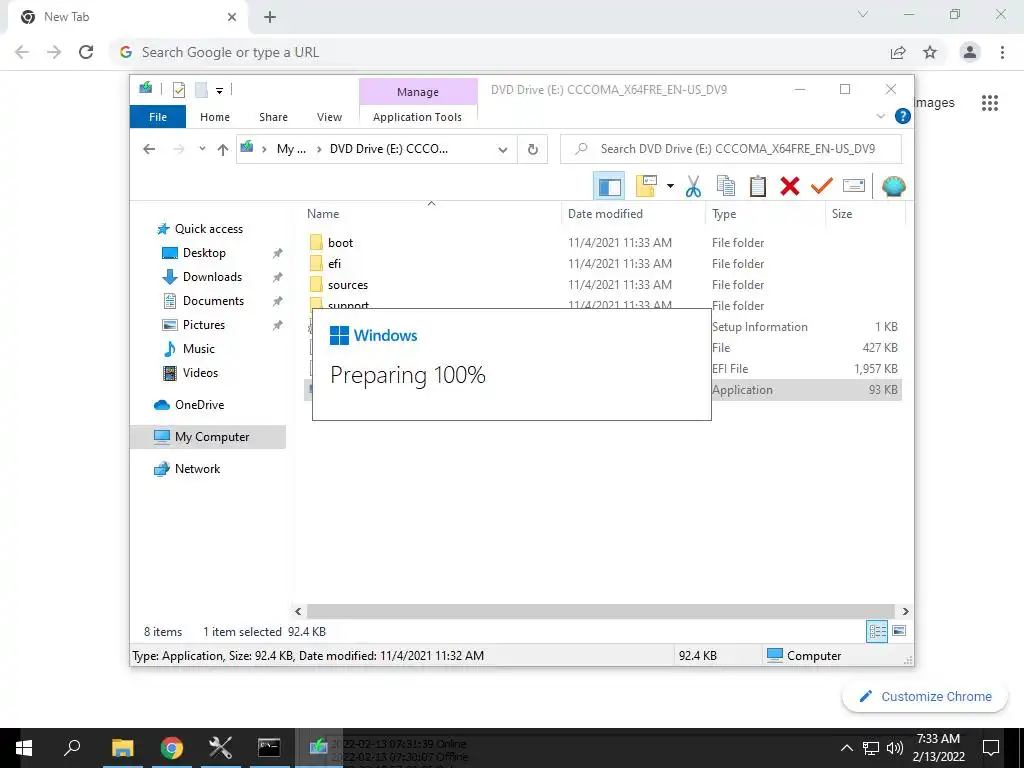This screenshot has width=1024, height=768.
Task: Click the Search DVD Drive input field
Action: 731,149
